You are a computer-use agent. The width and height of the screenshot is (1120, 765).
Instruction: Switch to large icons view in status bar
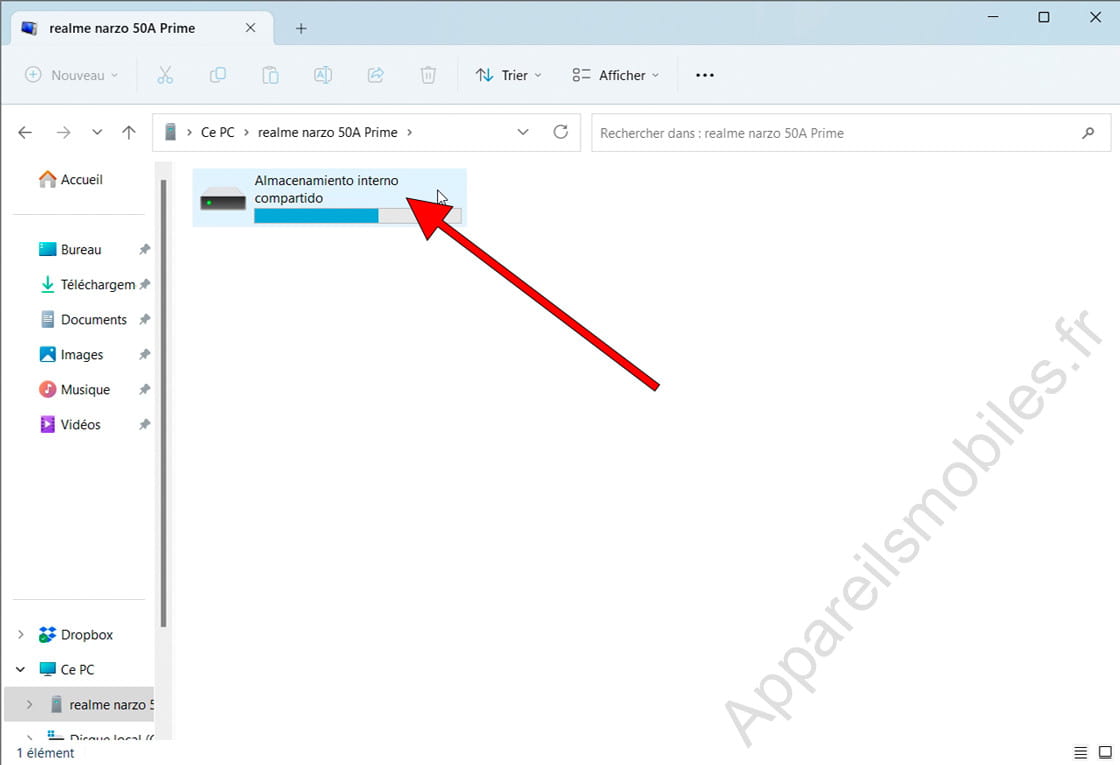coord(1105,752)
